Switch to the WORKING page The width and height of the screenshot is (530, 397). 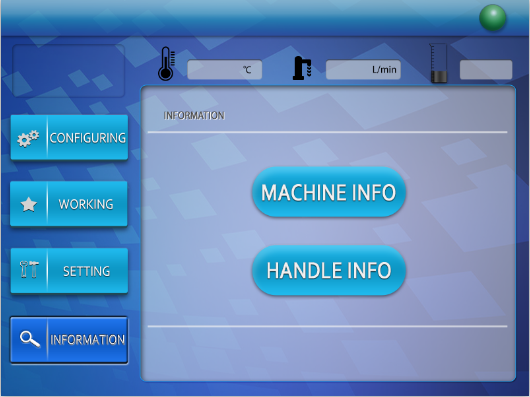(69, 203)
